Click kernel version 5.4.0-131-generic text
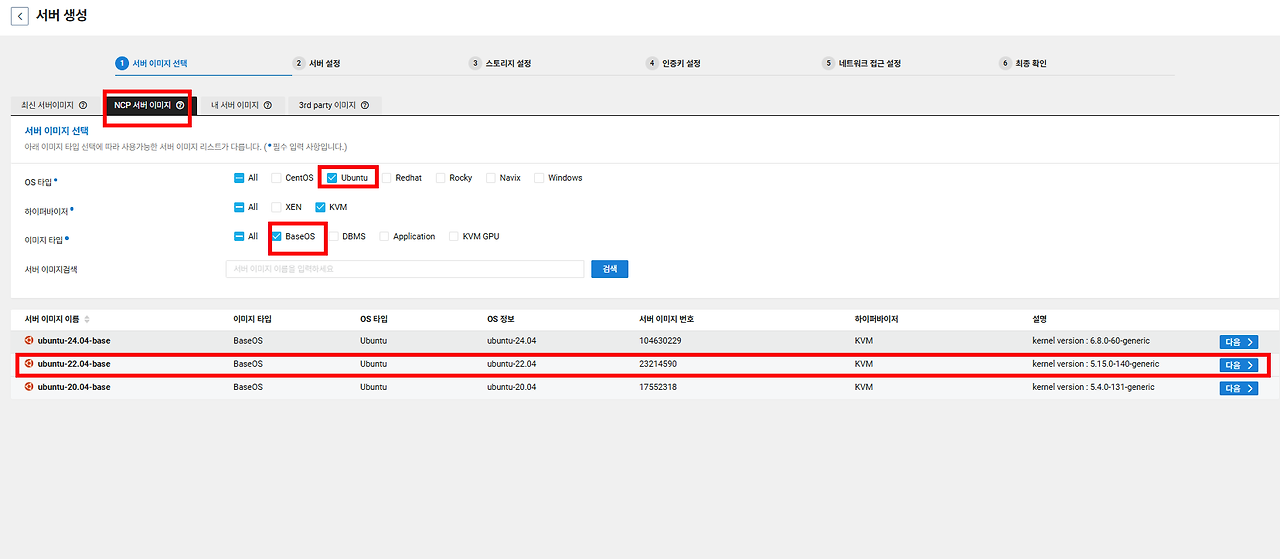 pyautogui.click(x=1094, y=387)
